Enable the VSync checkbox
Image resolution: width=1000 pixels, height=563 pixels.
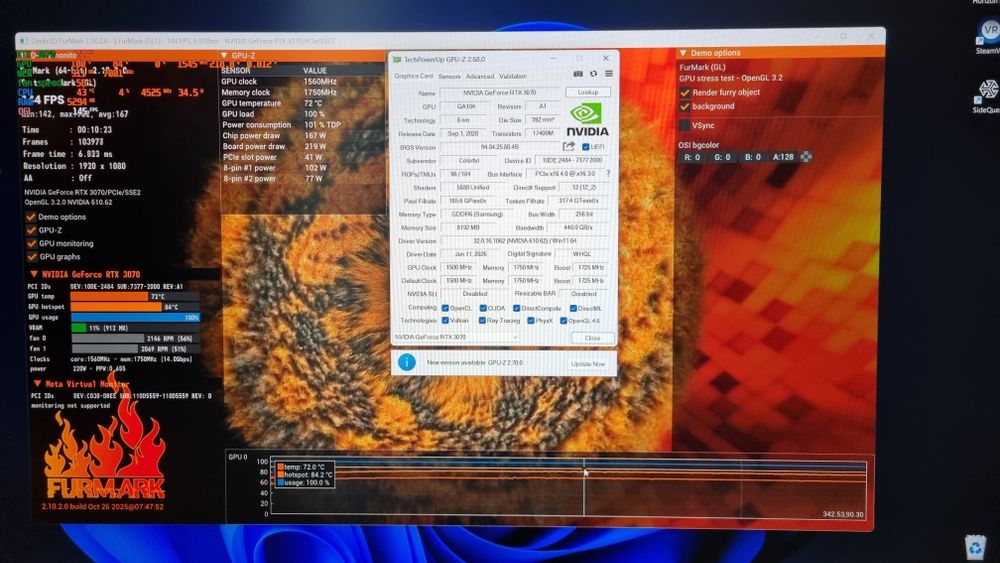(685, 125)
